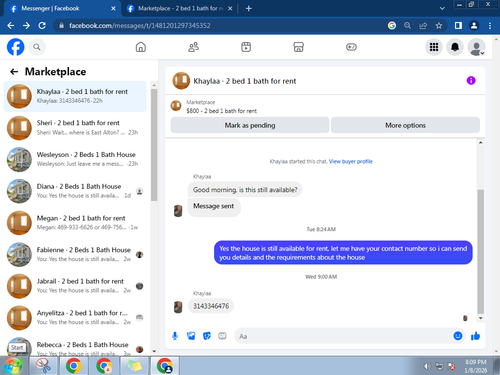Screen dimensions: 500x375
Task: Reload the page
Action: tap(42, 25)
